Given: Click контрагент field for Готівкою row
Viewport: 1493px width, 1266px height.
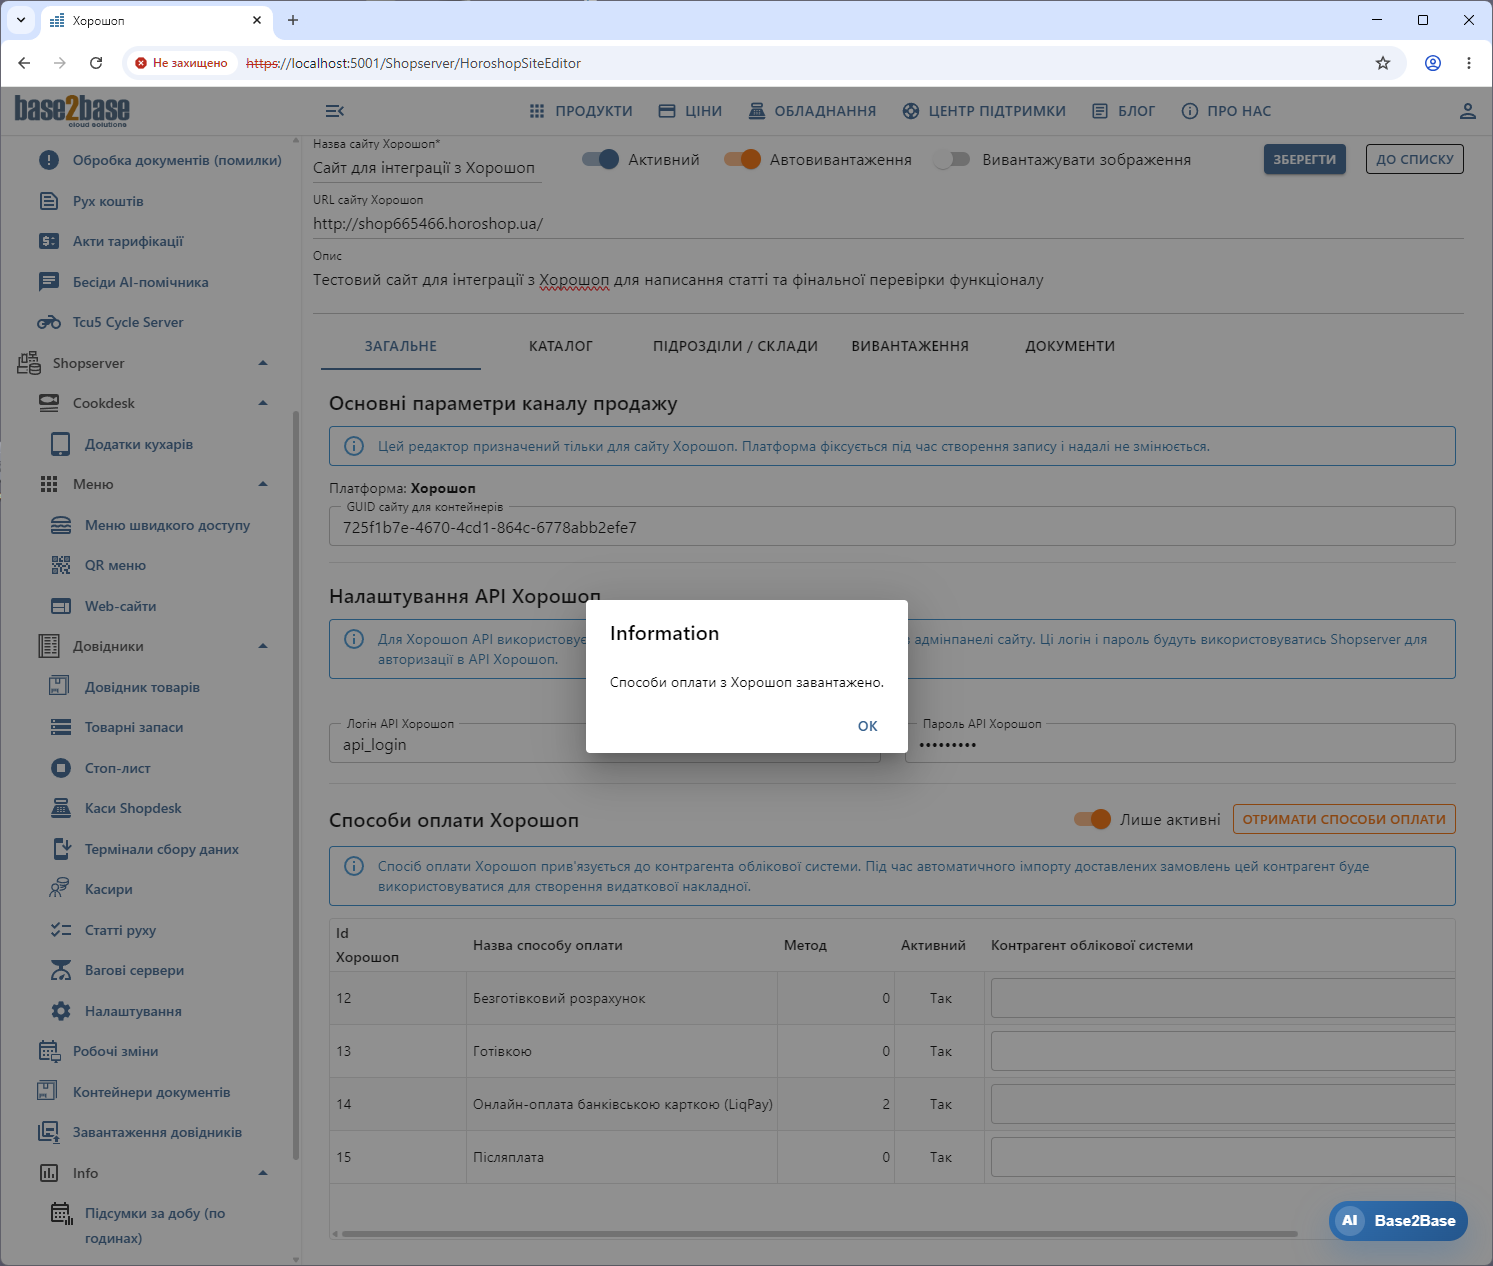Looking at the screenshot, I should [1223, 1051].
